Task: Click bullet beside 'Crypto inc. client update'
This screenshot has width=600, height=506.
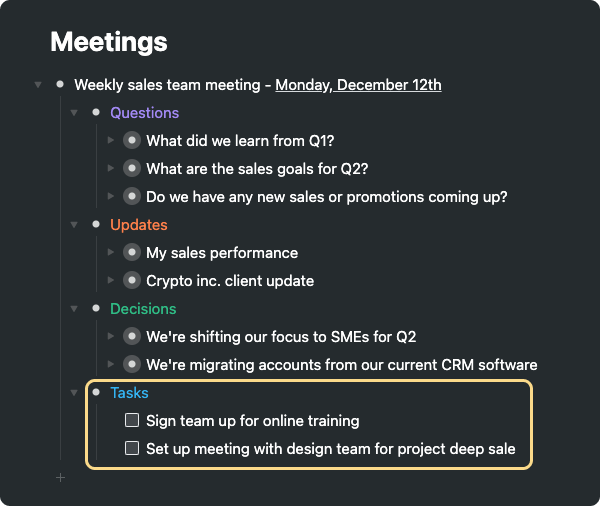Action: coord(131,281)
